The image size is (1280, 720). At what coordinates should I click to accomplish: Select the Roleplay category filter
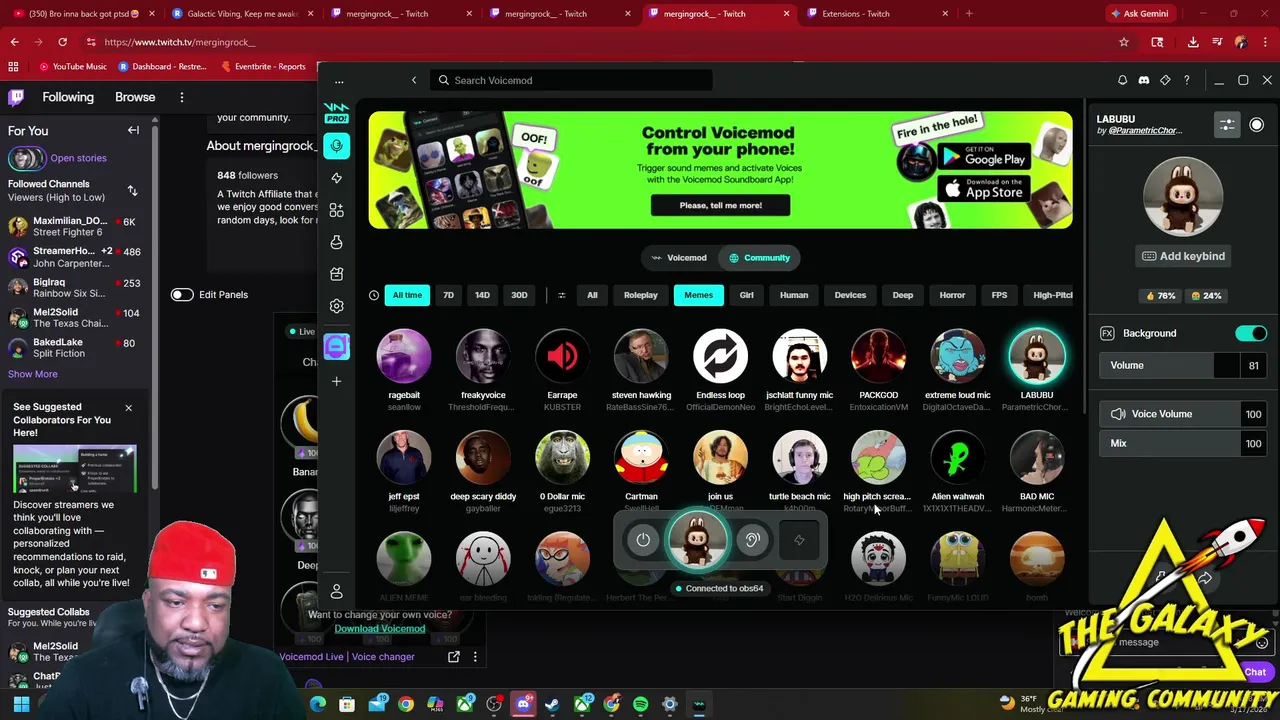(x=641, y=295)
